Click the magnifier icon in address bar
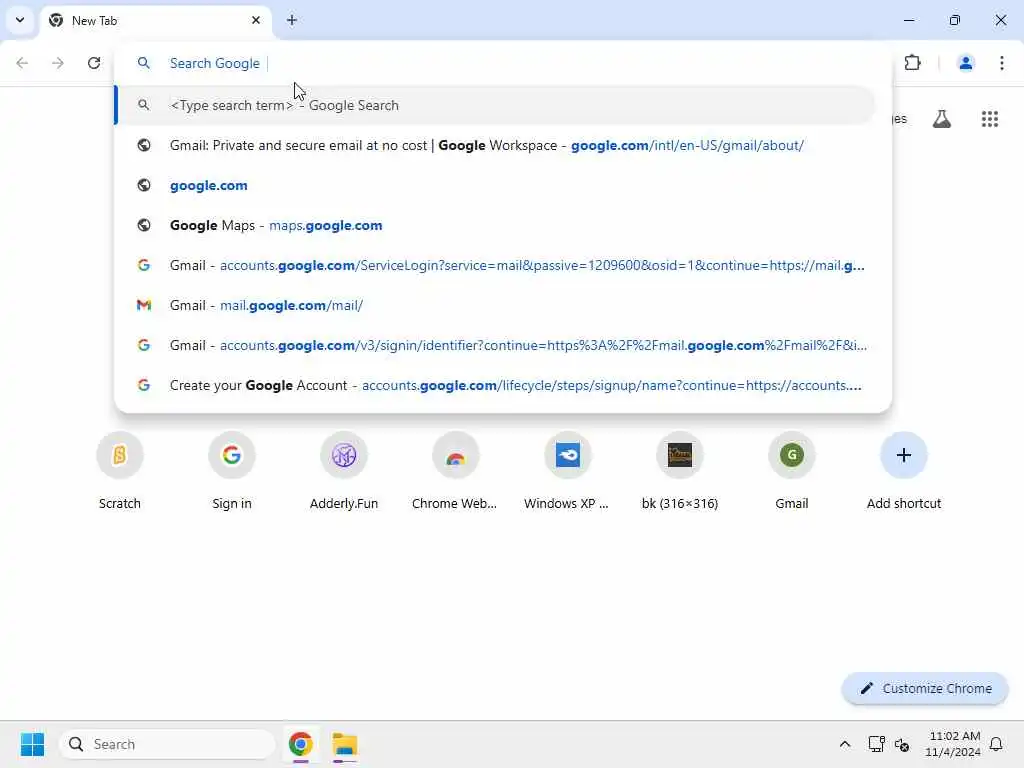The height and width of the screenshot is (768, 1024). click(144, 63)
